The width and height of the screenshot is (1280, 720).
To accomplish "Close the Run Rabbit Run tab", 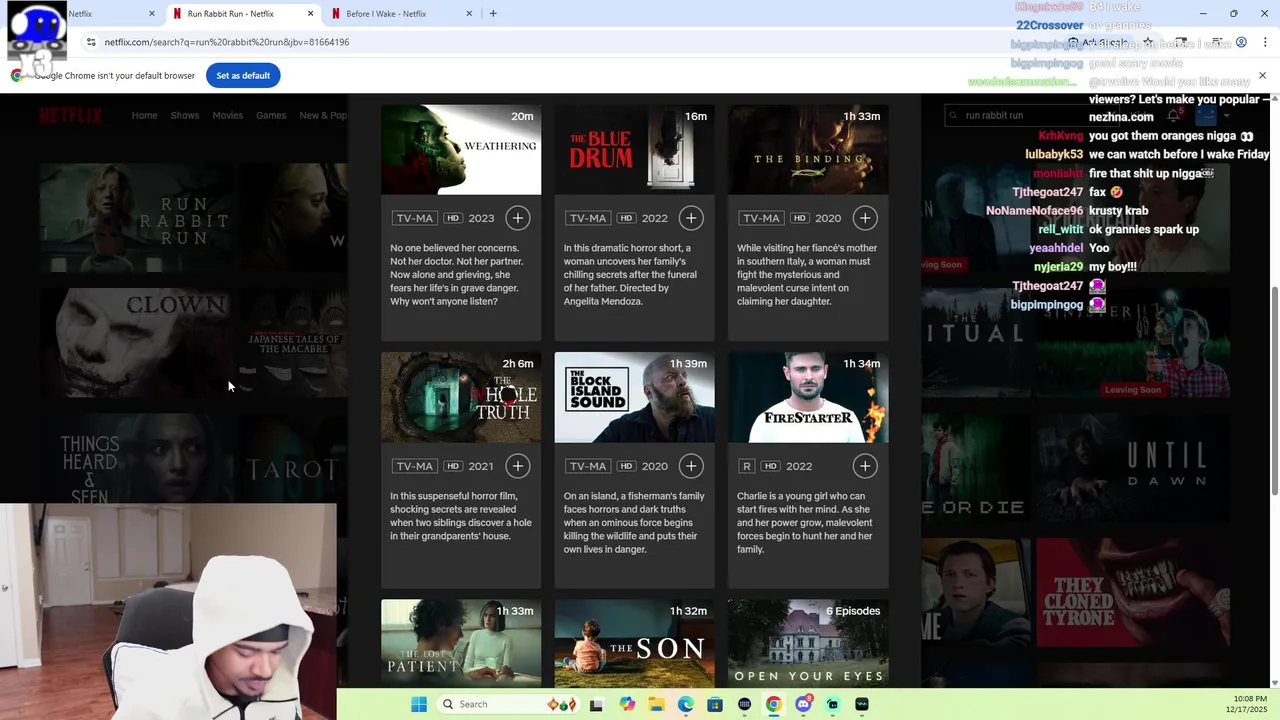I will tap(310, 14).
